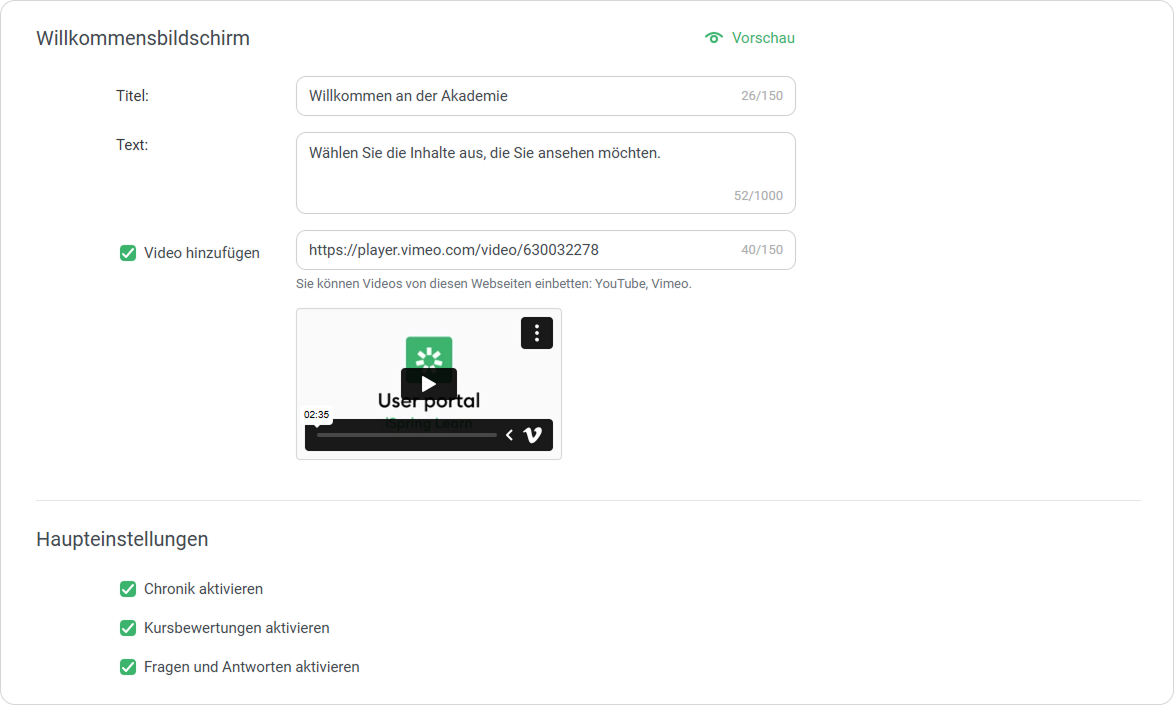Screen dimensions: 1174x705
Task: Turn off Fragen und Antworten aktivieren
Action: tap(128, 667)
